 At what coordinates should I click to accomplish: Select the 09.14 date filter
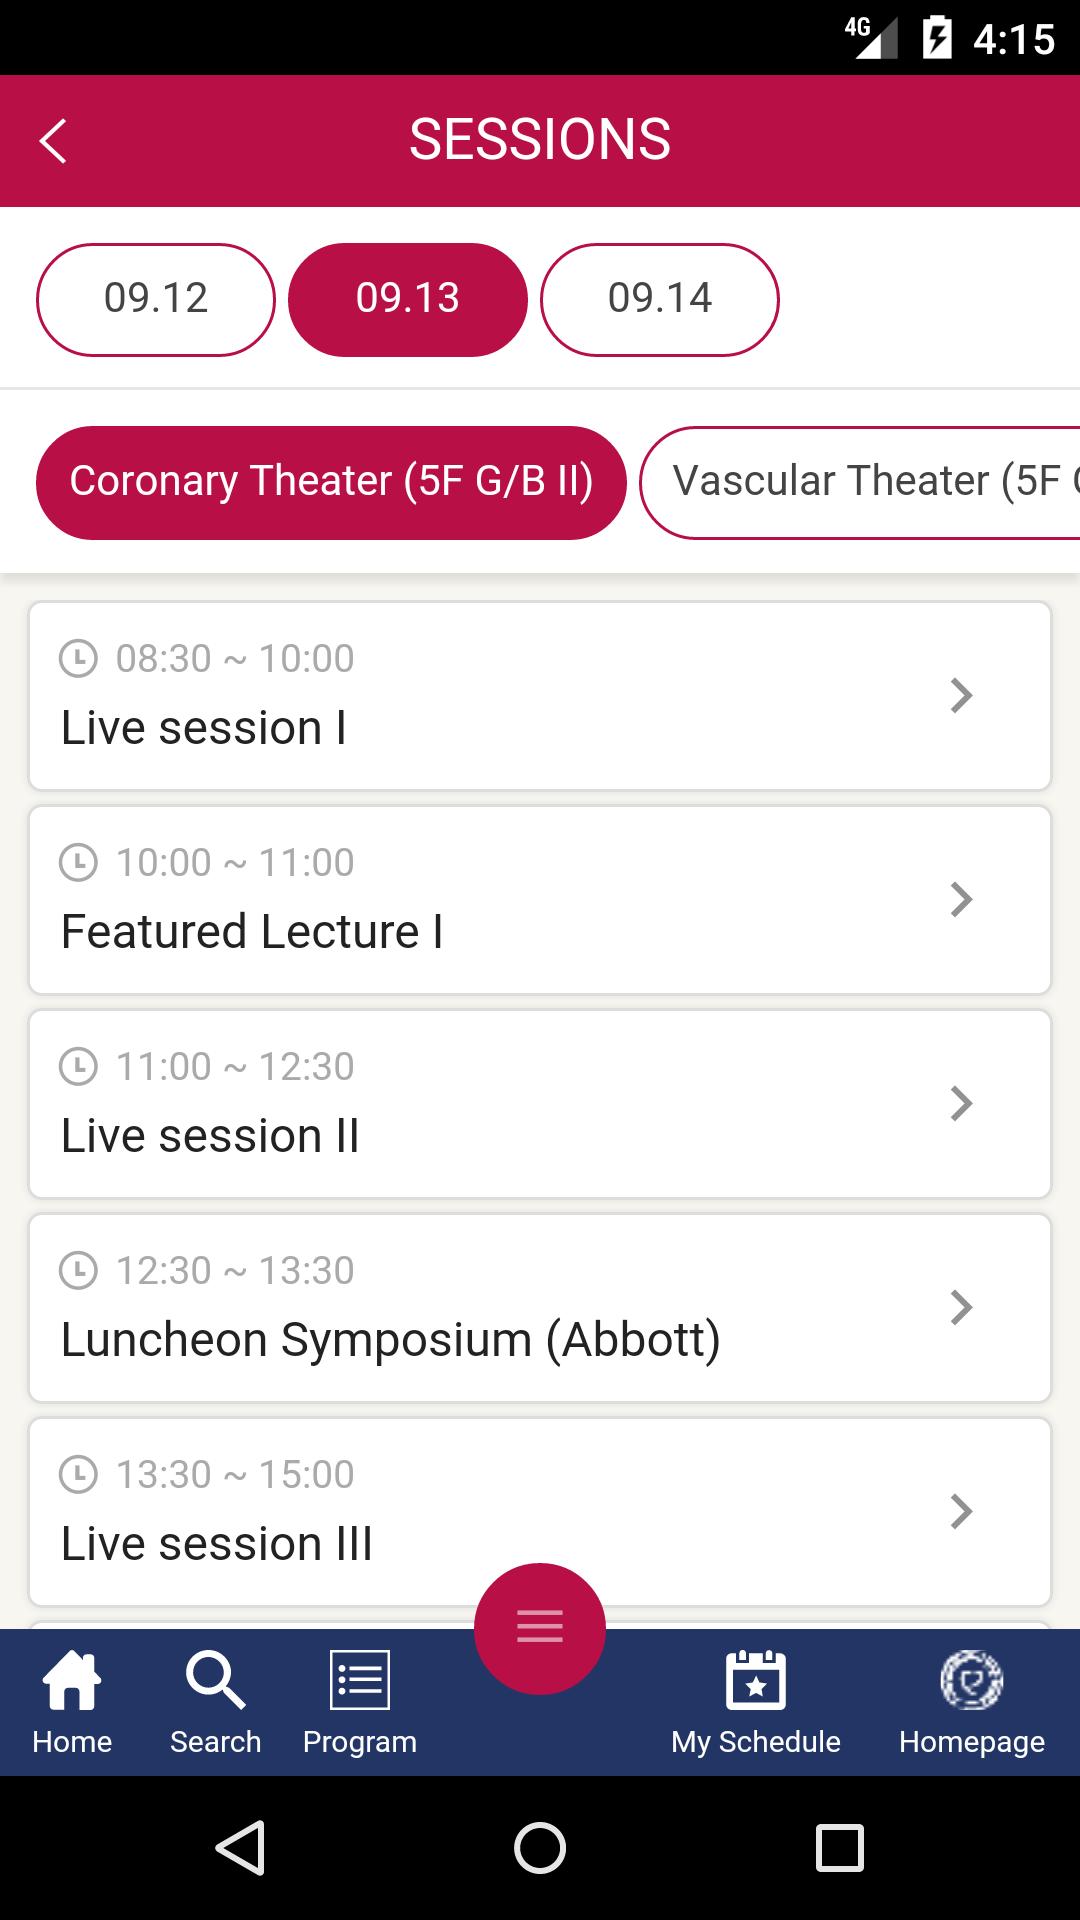[x=660, y=299]
